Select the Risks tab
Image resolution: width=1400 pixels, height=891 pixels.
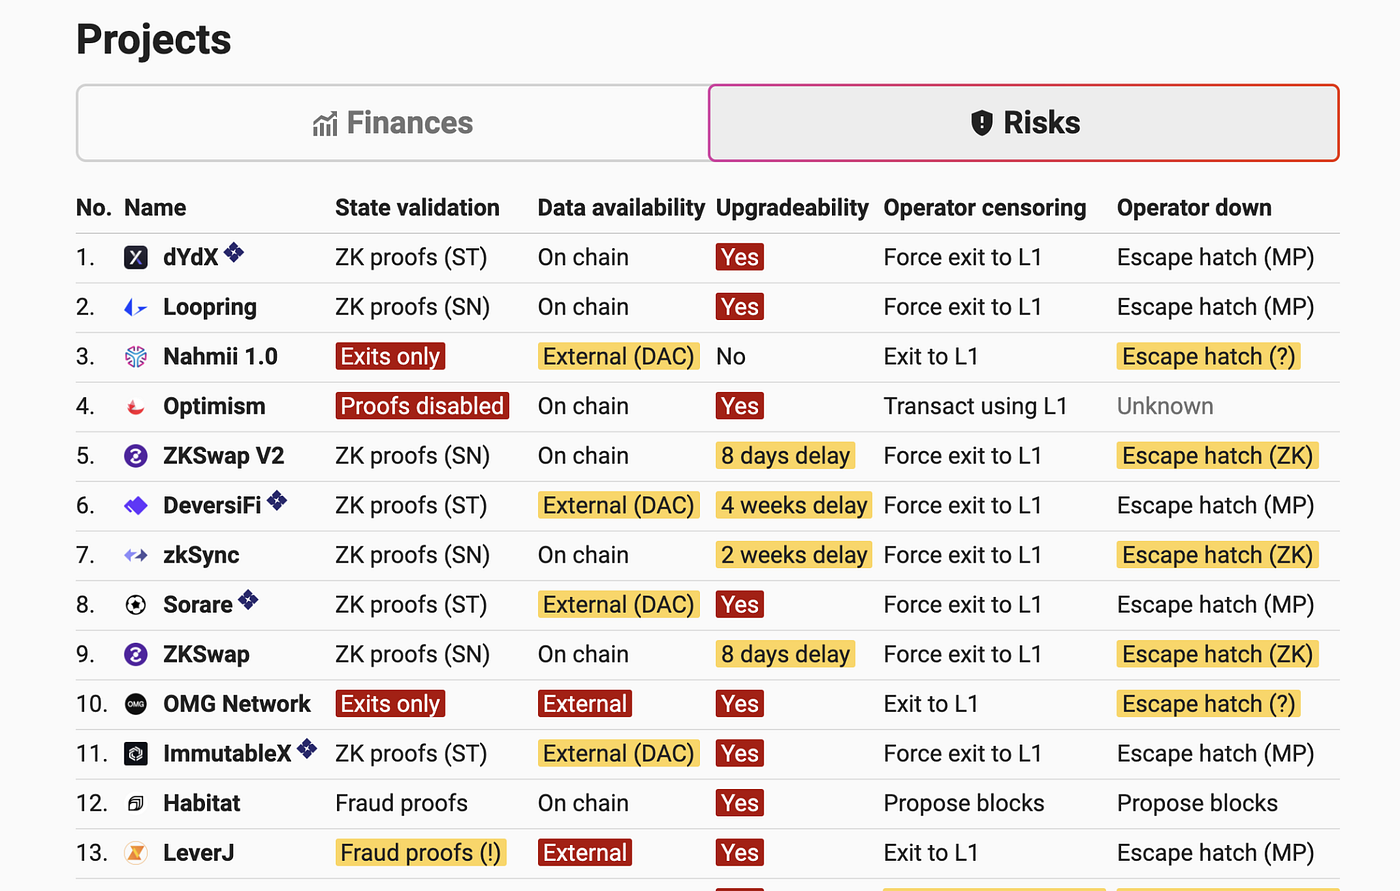coord(1024,123)
